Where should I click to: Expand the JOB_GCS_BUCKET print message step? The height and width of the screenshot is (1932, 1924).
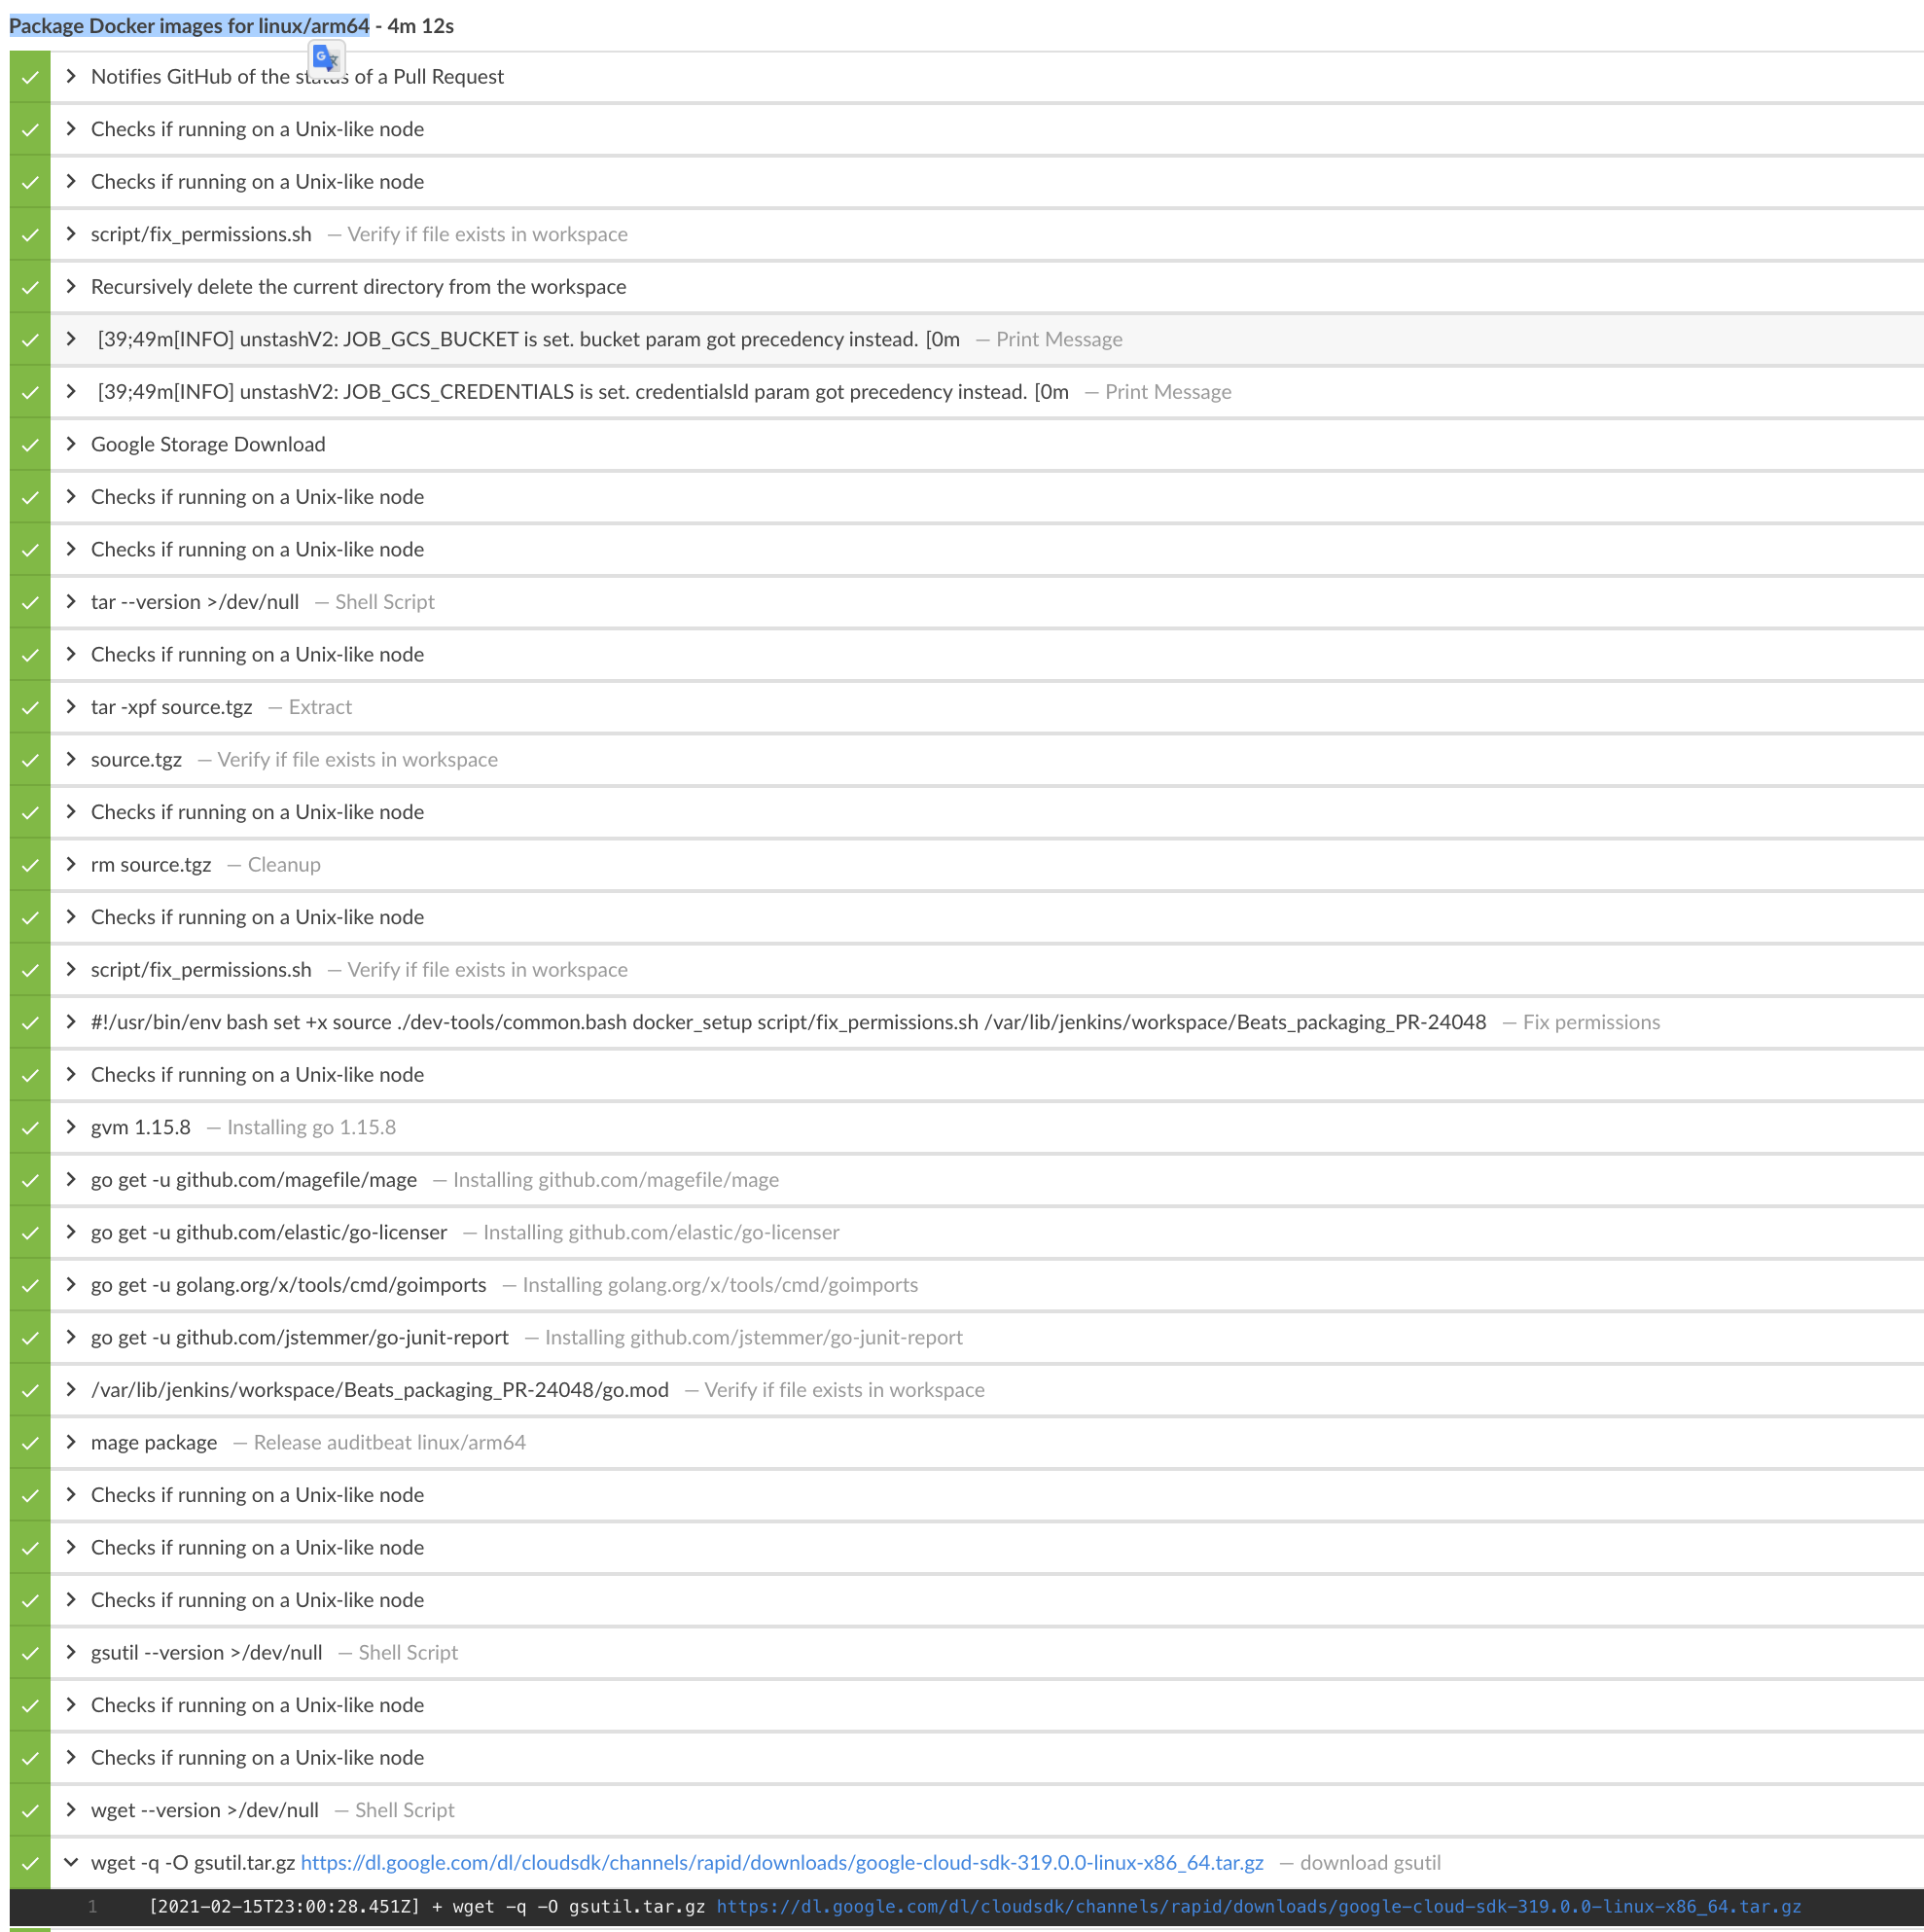(x=71, y=339)
